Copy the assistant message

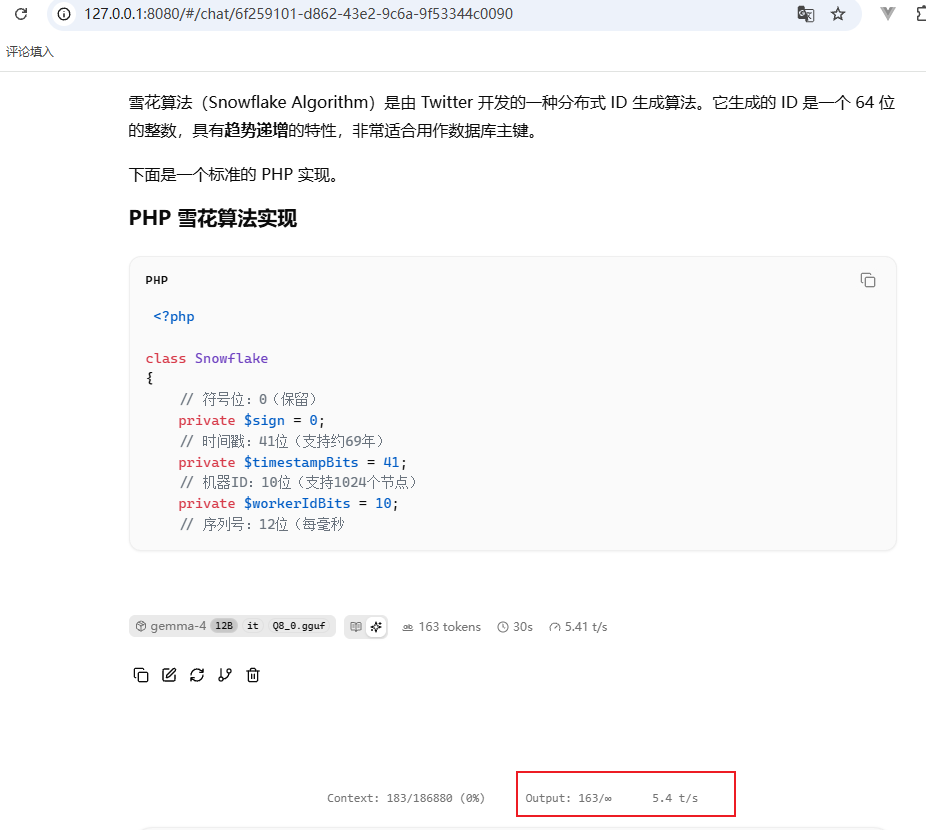coord(141,675)
